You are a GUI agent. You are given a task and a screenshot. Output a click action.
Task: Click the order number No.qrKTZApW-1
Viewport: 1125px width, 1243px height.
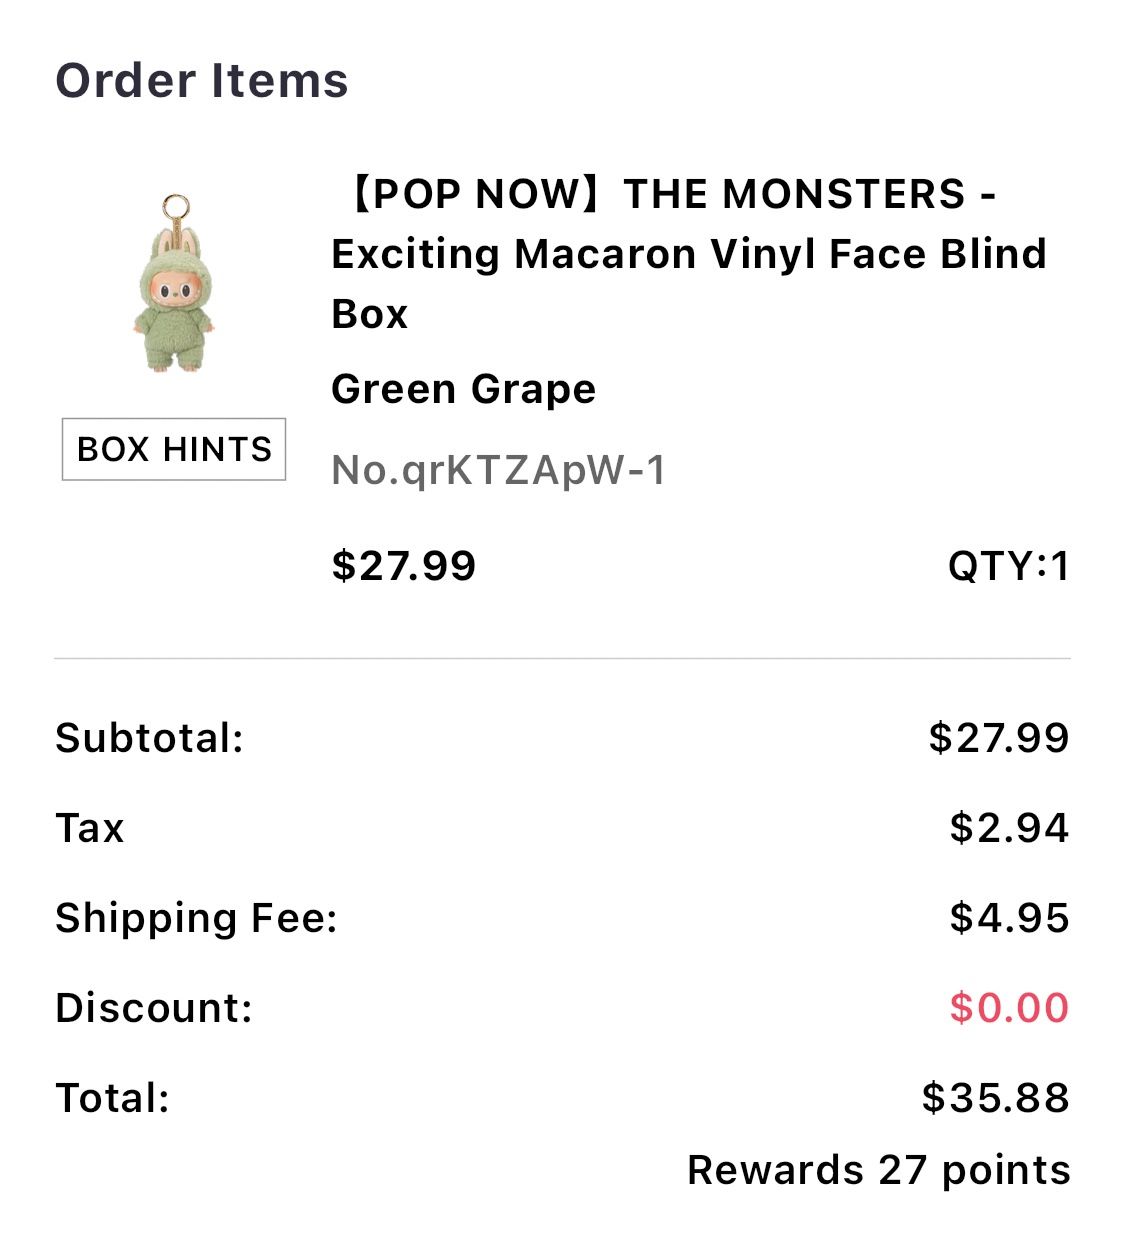498,469
